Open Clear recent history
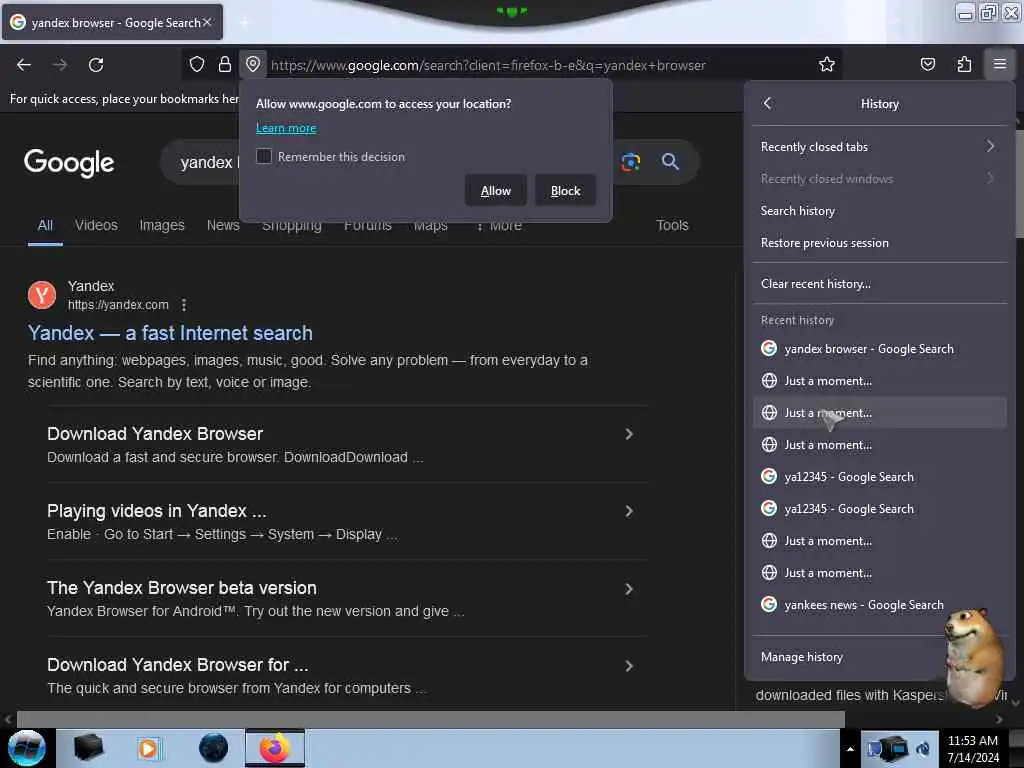Image resolution: width=1024 pixels, height=768 pixels. tap(880, 283)
